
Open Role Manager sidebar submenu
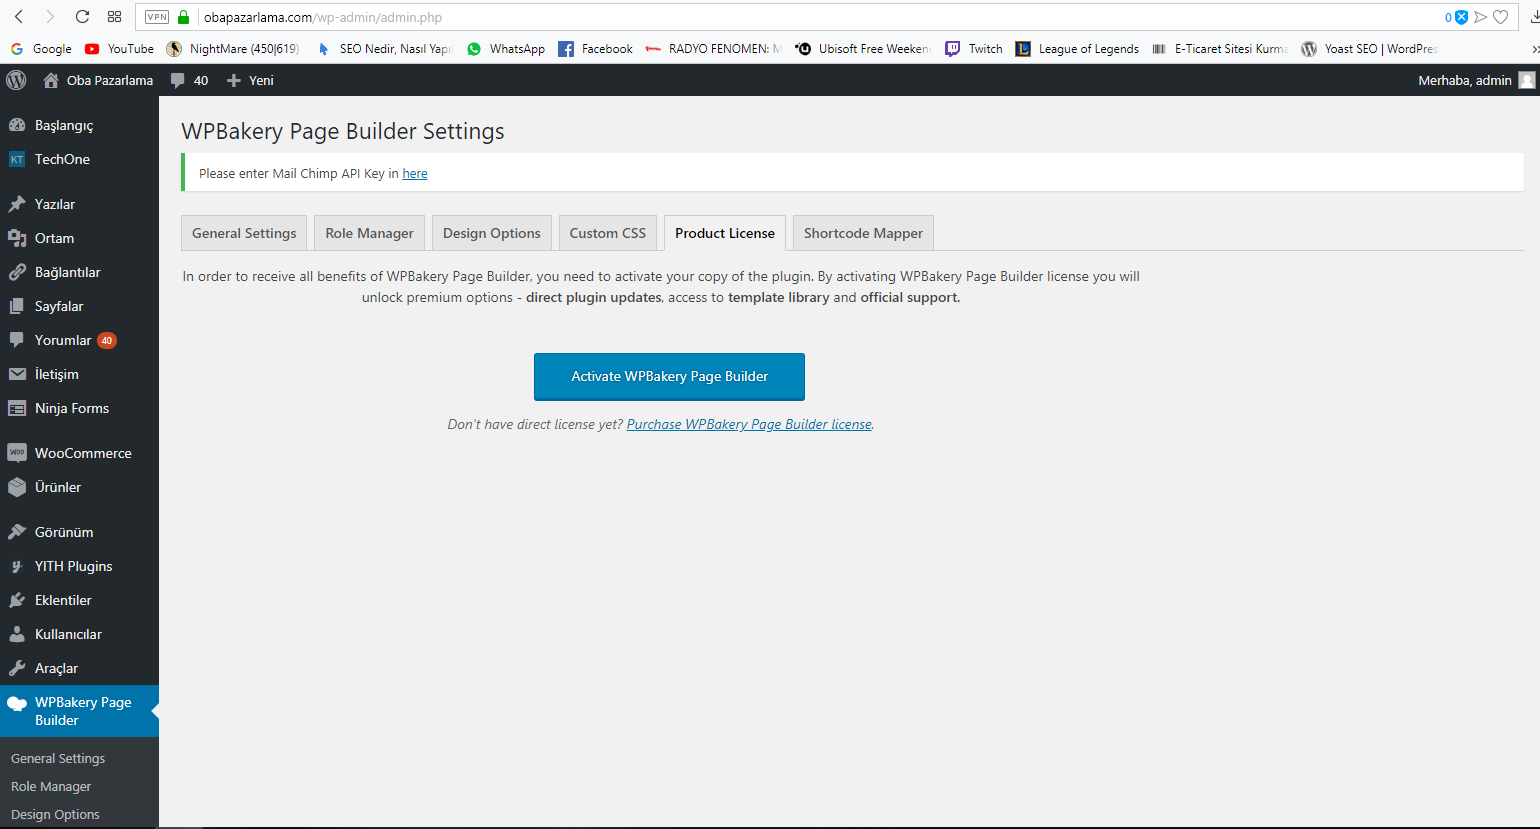coord(51,786)
